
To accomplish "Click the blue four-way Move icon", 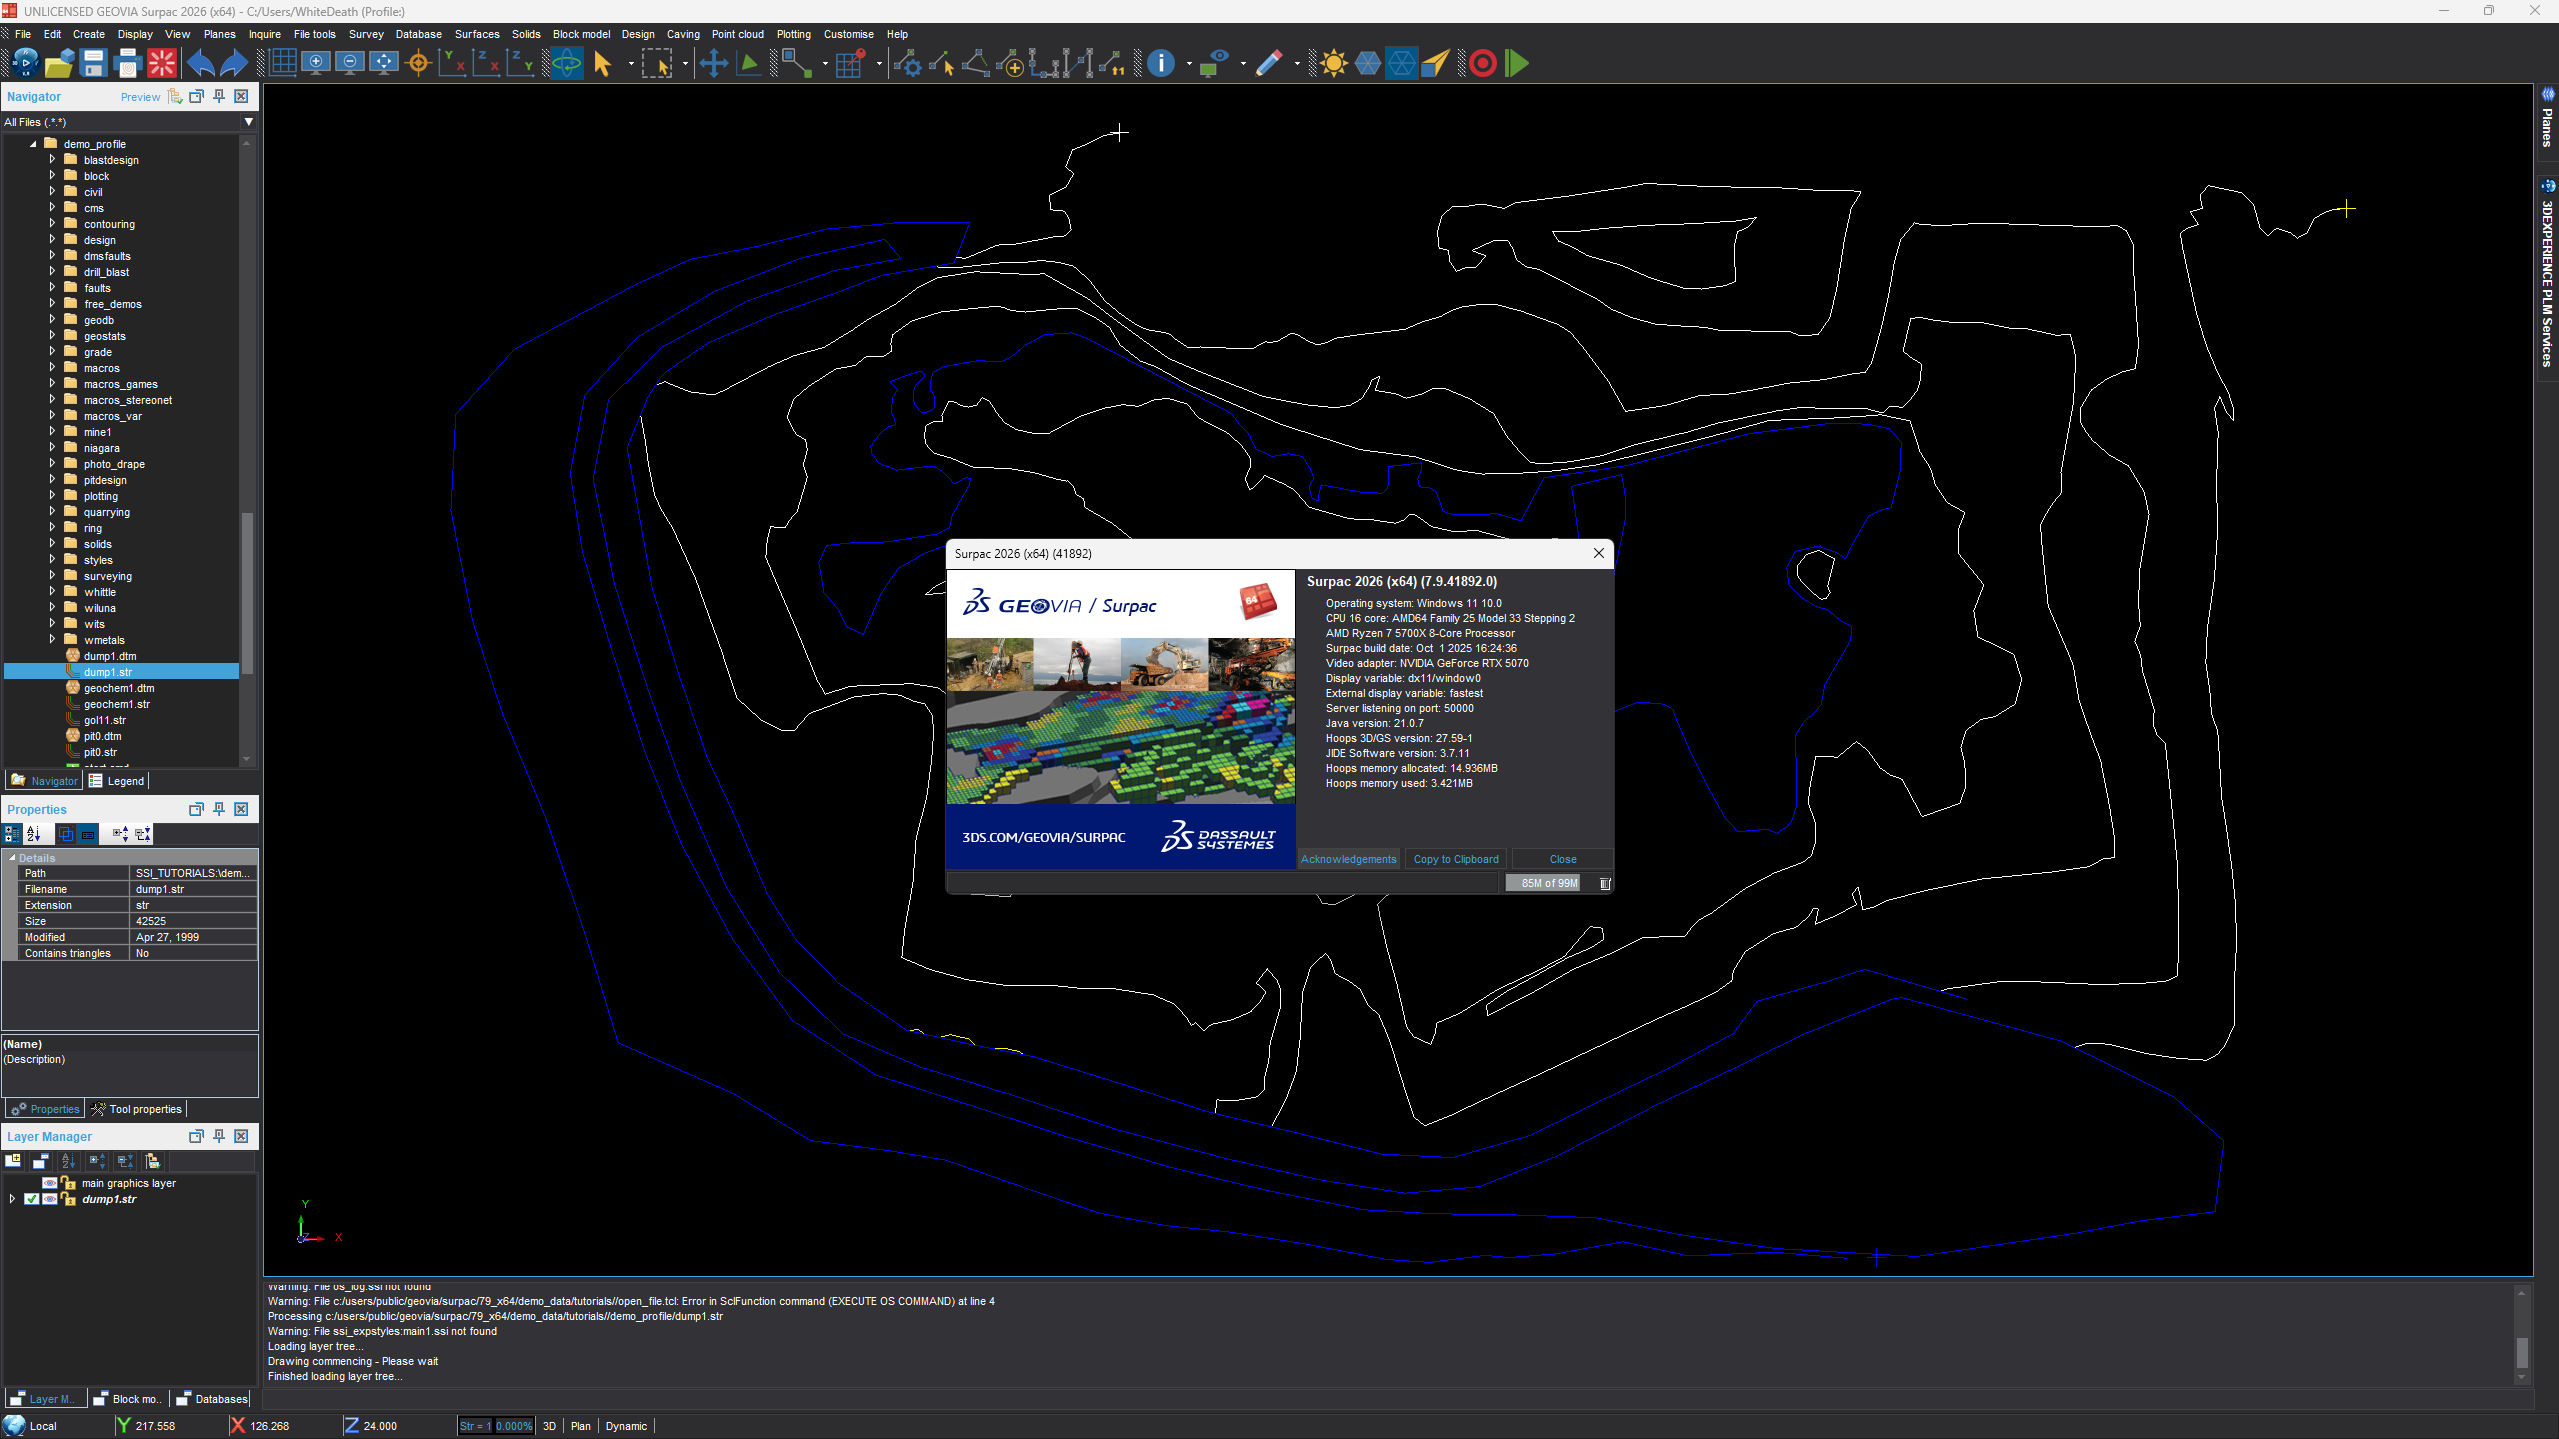I will tap(713, 63).
